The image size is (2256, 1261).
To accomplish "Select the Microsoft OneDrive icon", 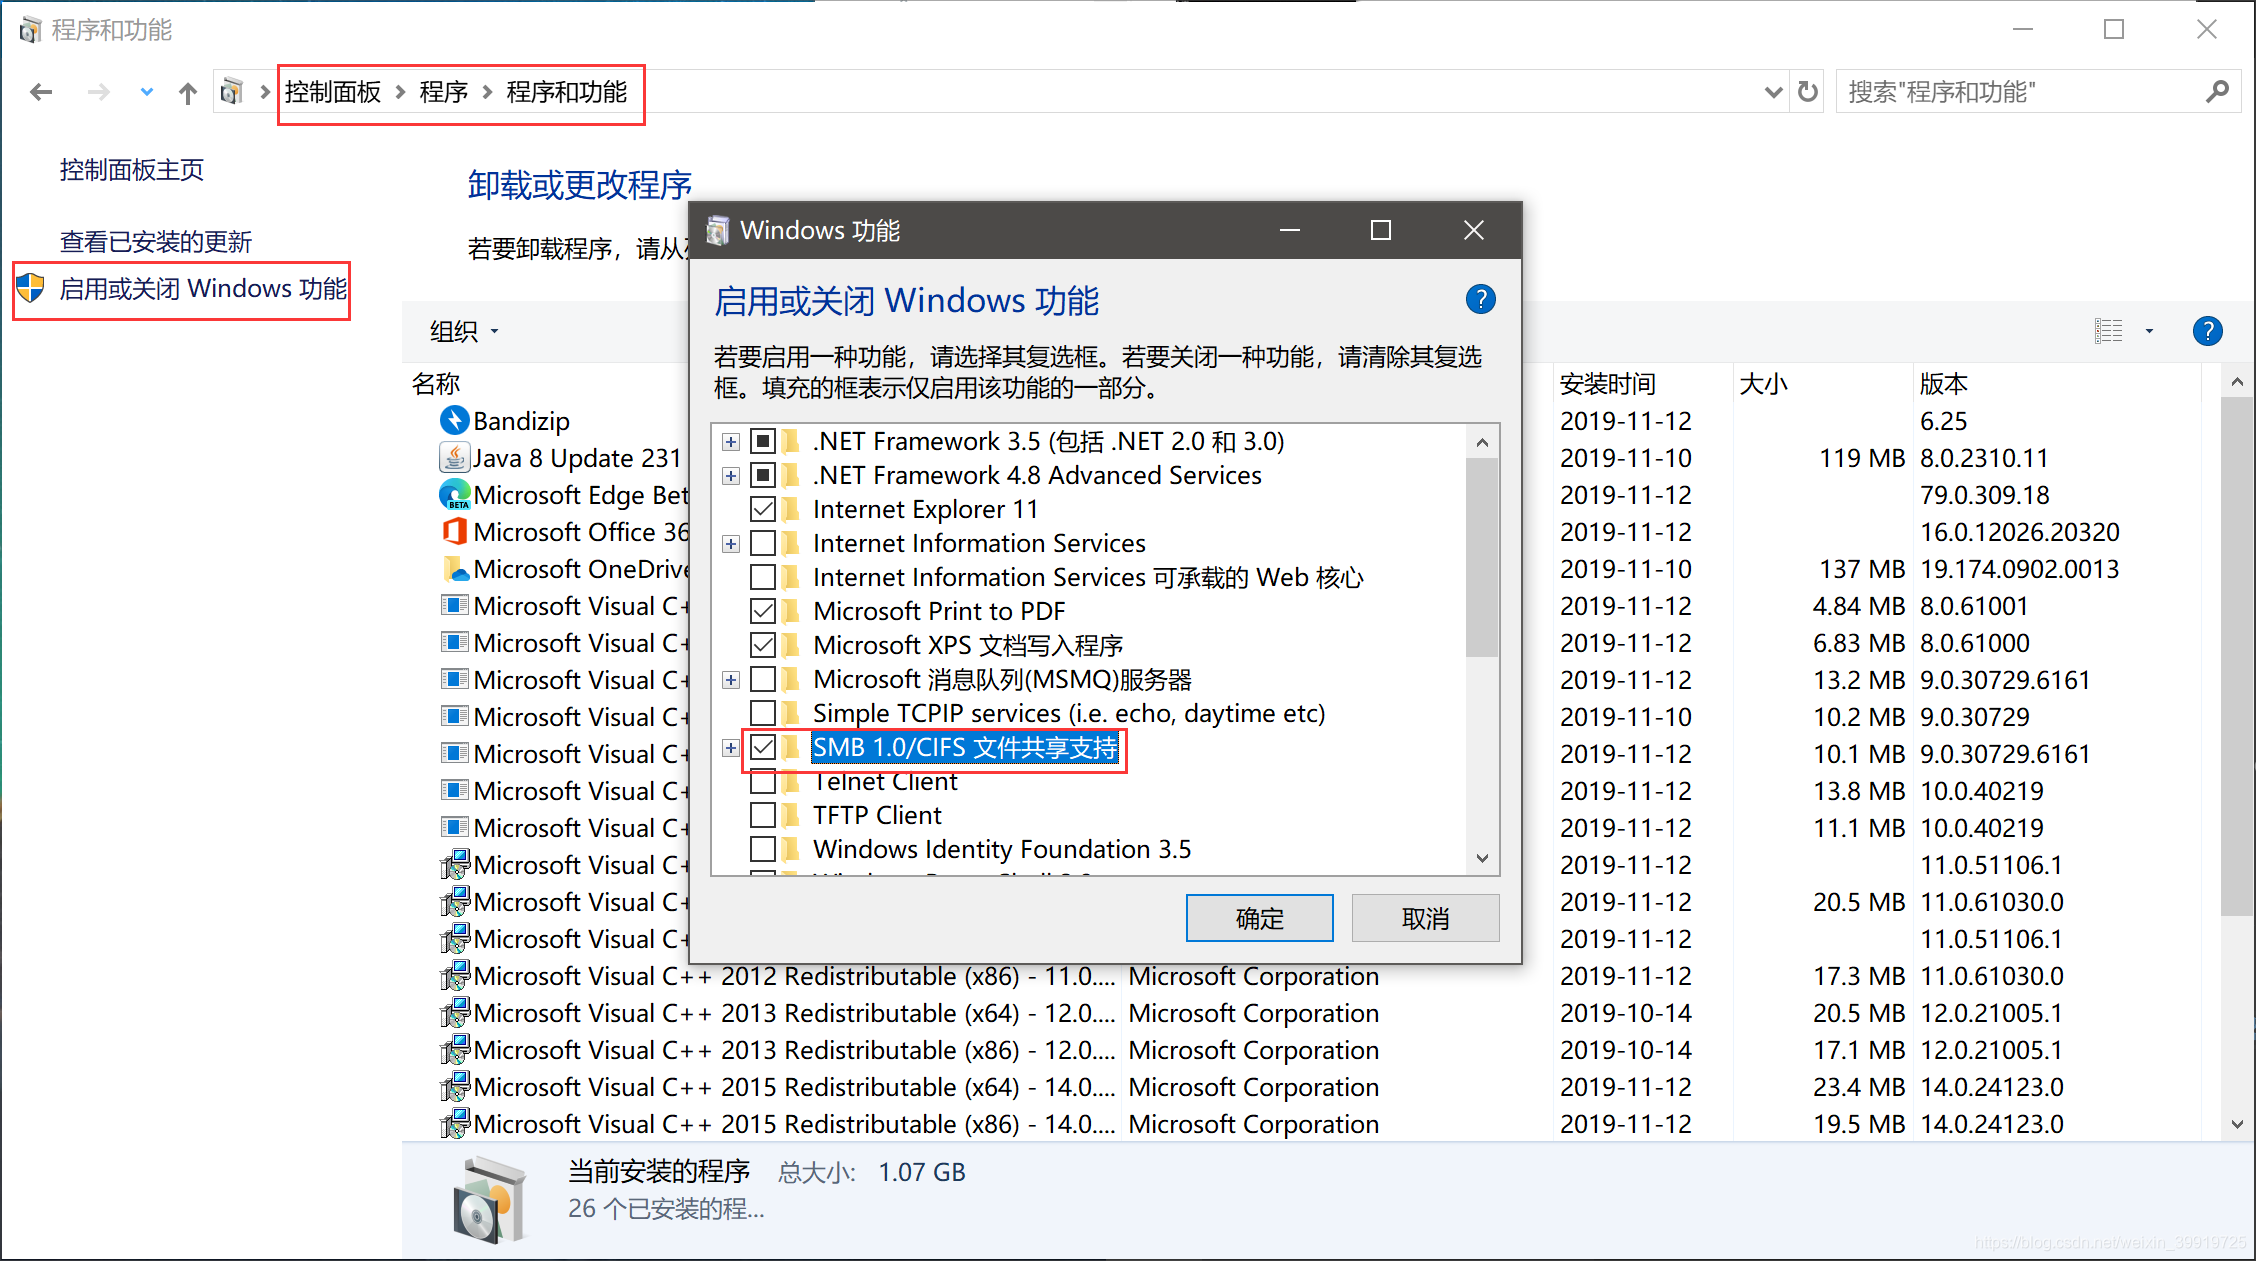I will point(454,568).
